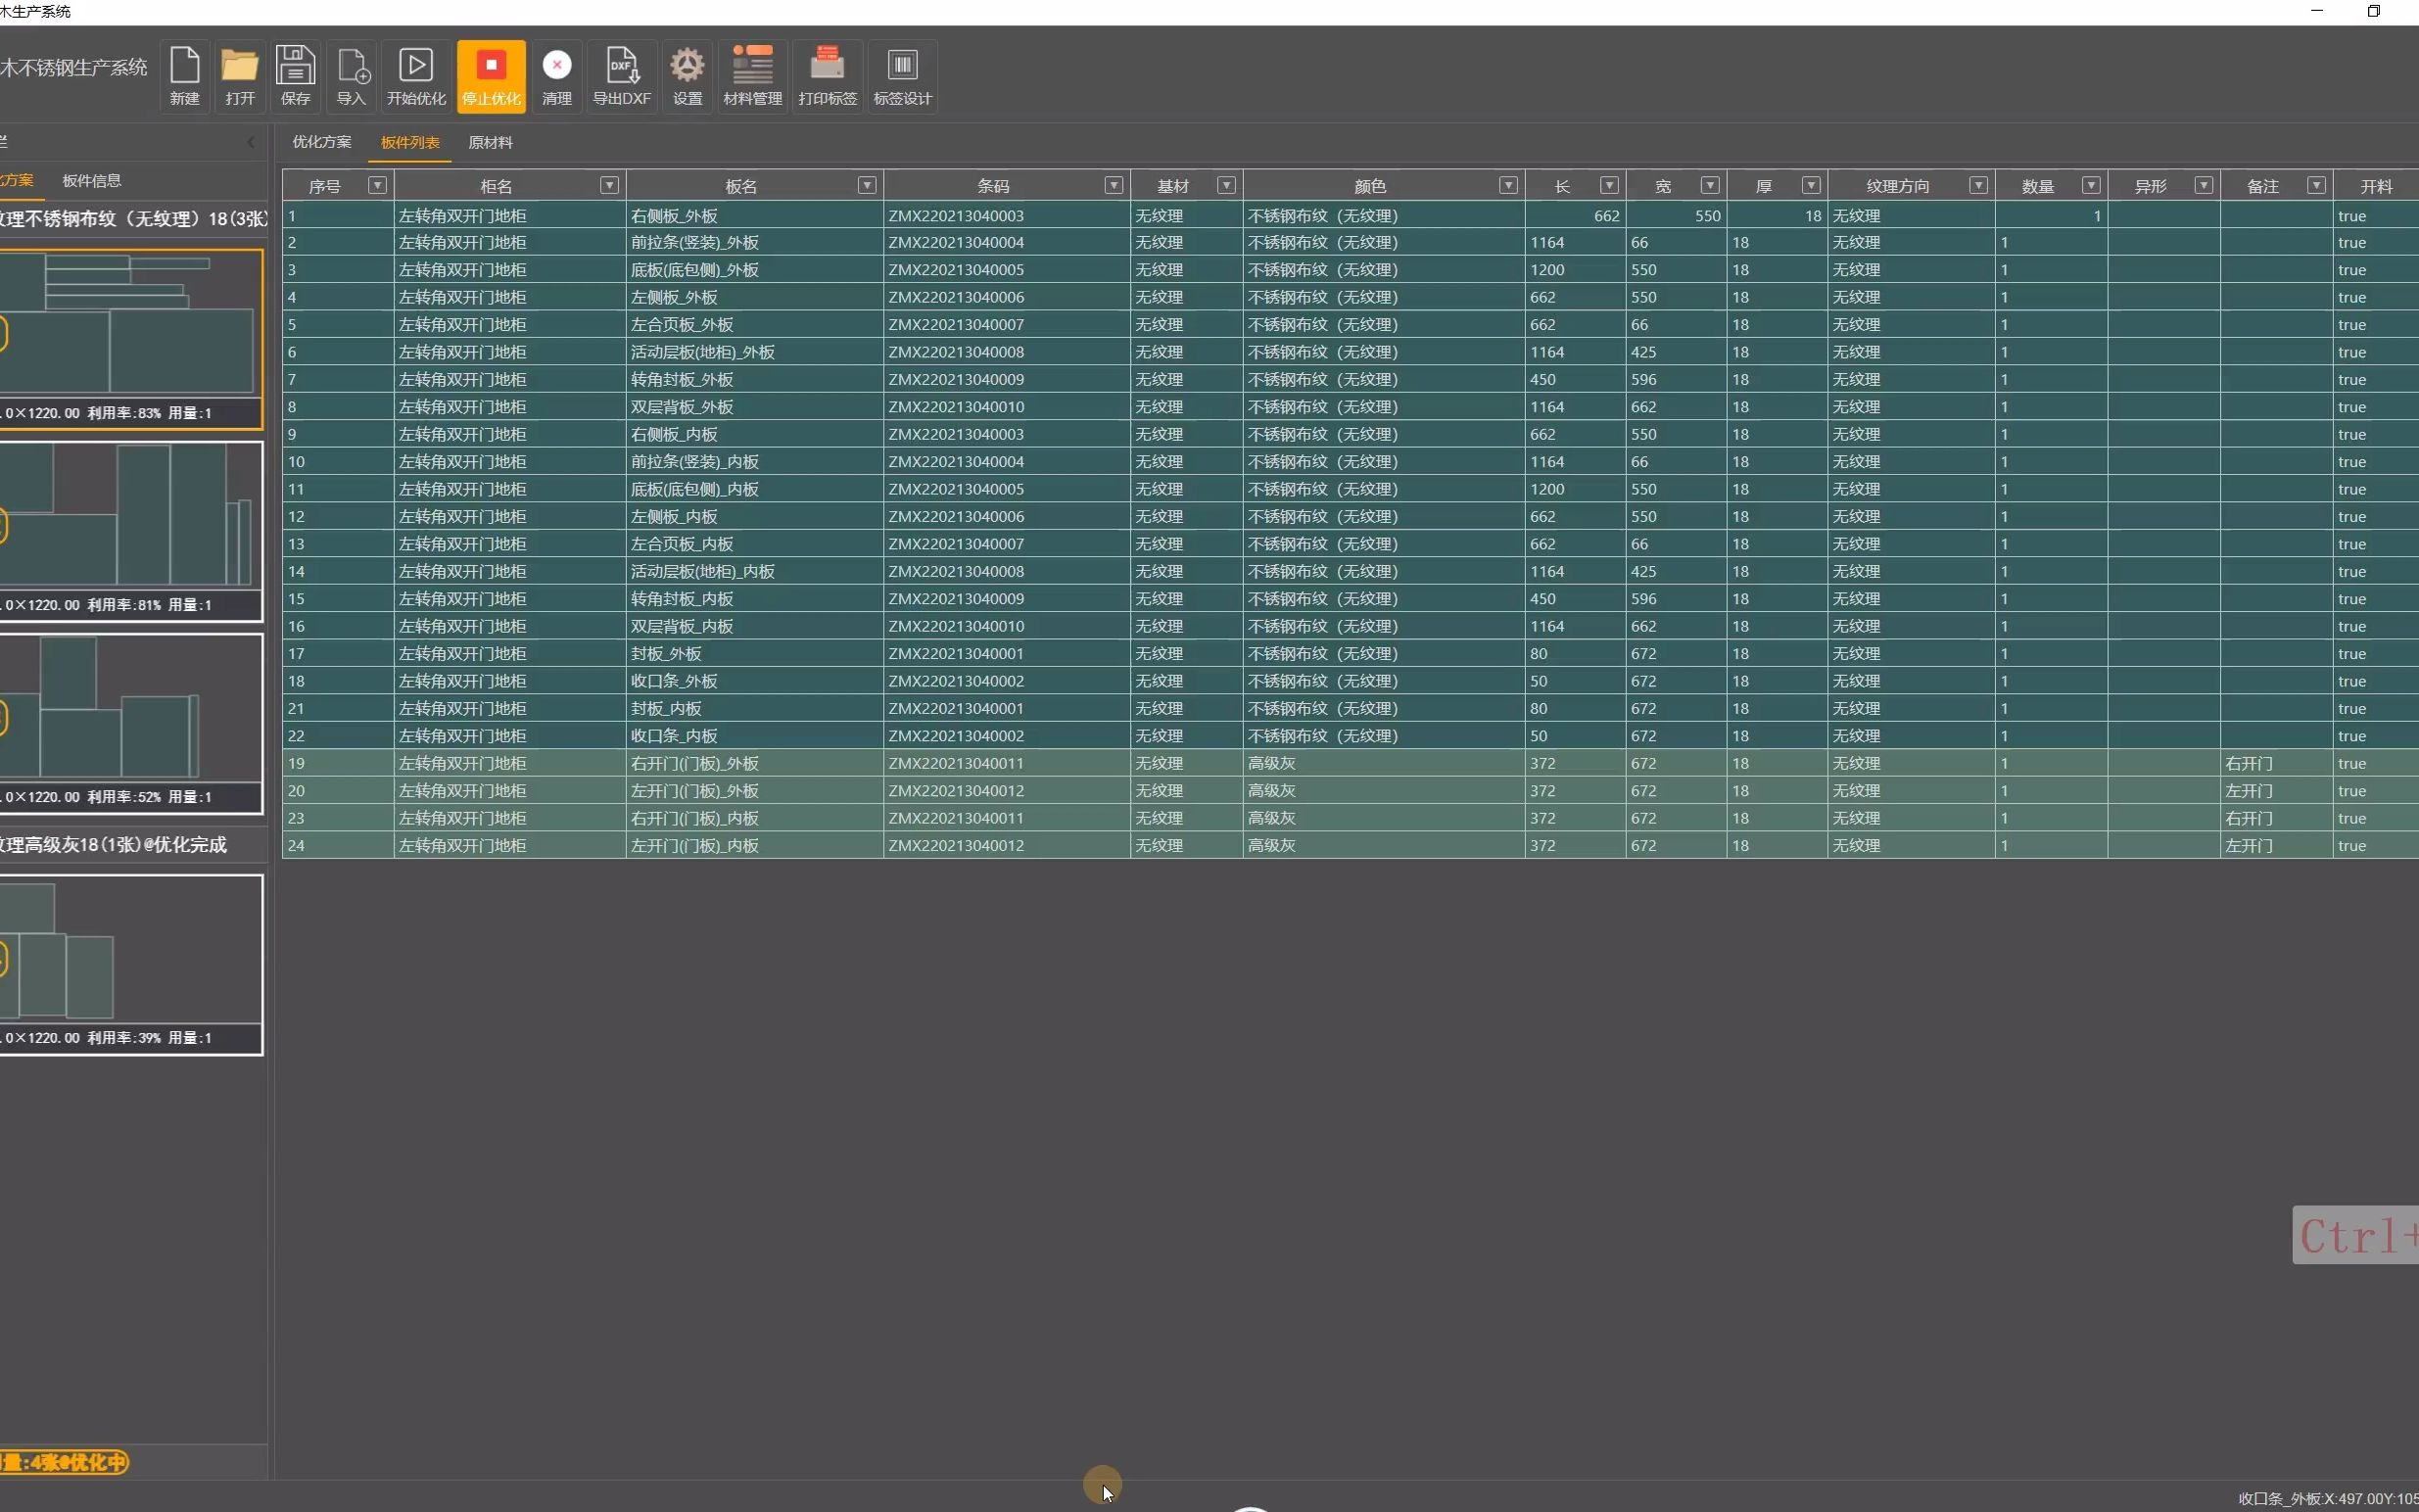Open filter dropdown for 序号 column

[x=378, y=185]
